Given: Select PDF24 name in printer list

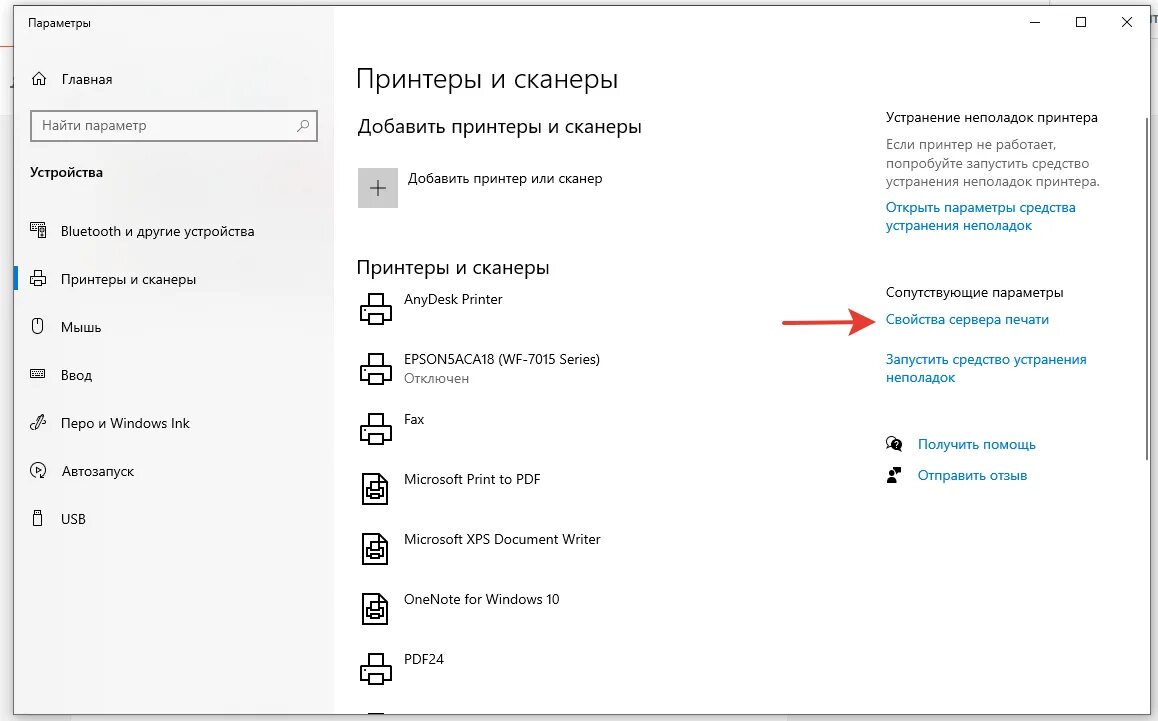Looking at the screenshot, I should (424, 659).
